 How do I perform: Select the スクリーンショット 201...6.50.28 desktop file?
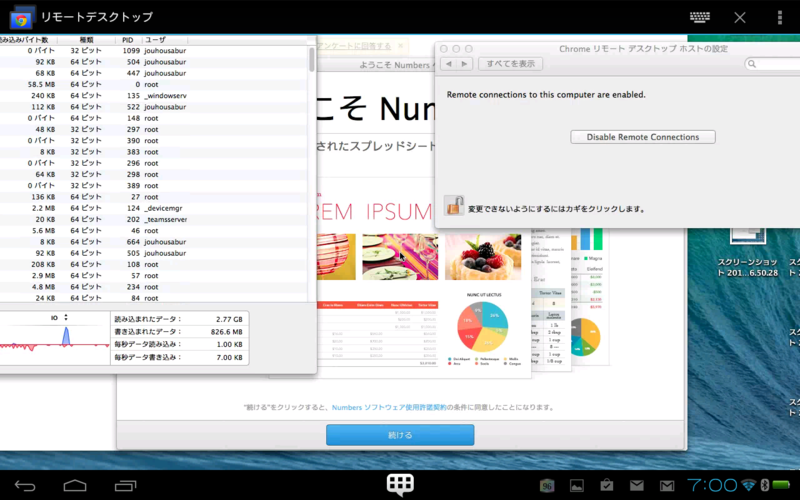pos(747,254)
